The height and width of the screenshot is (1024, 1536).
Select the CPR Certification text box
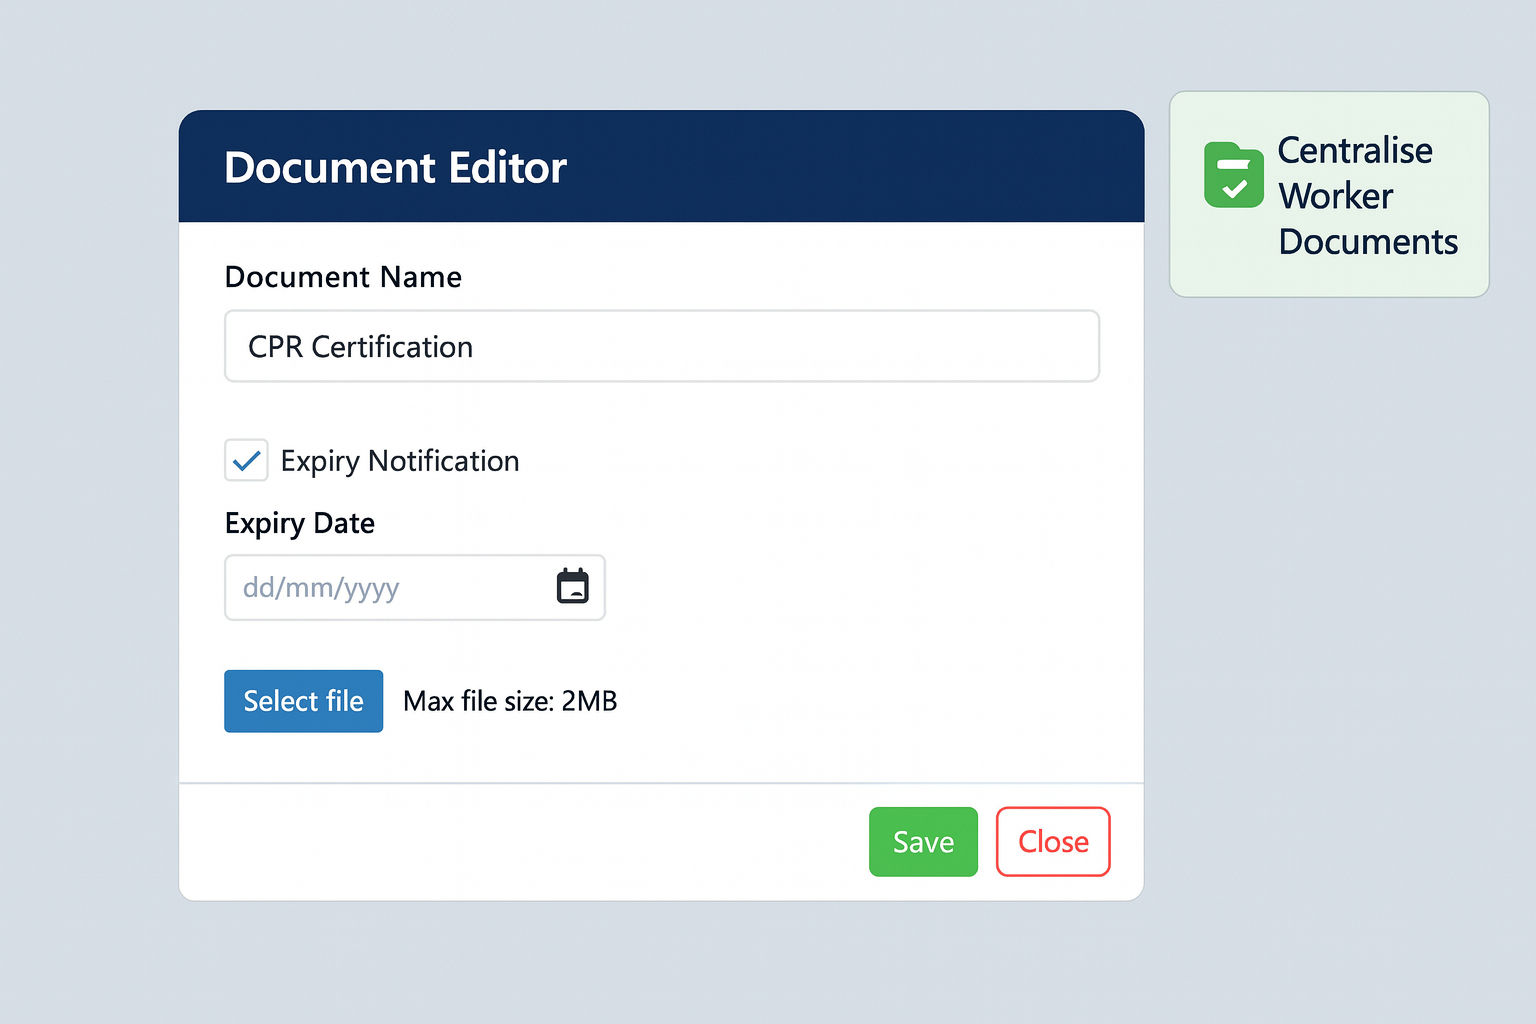661,346
